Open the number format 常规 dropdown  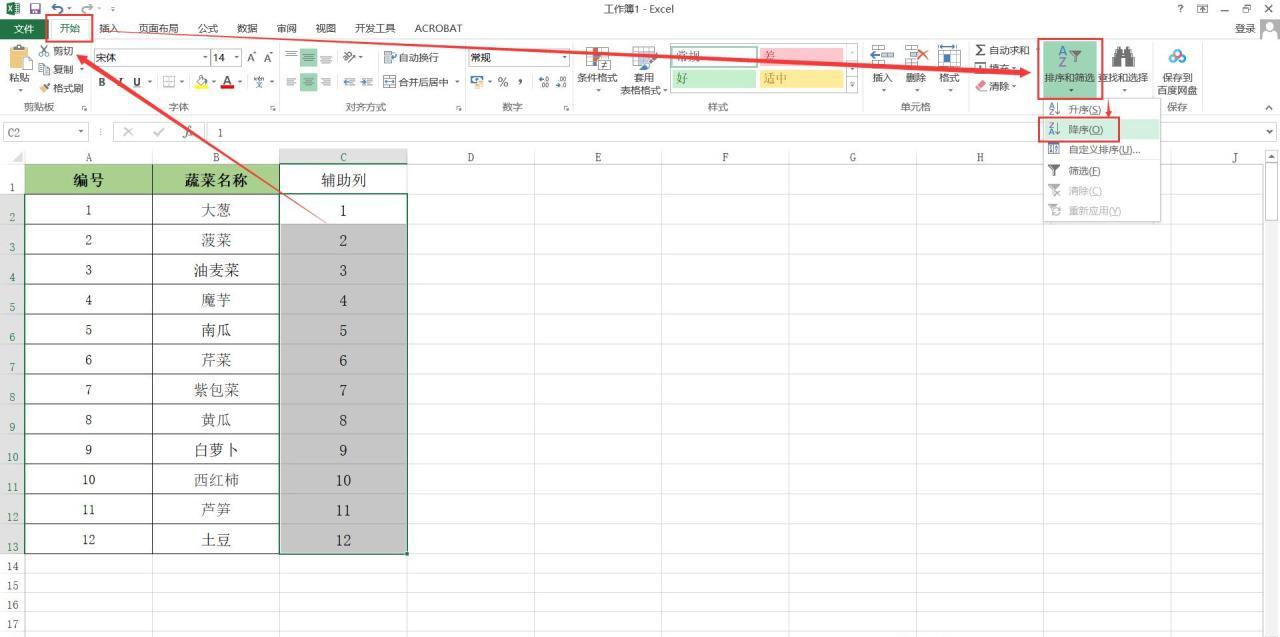(564, 58)
